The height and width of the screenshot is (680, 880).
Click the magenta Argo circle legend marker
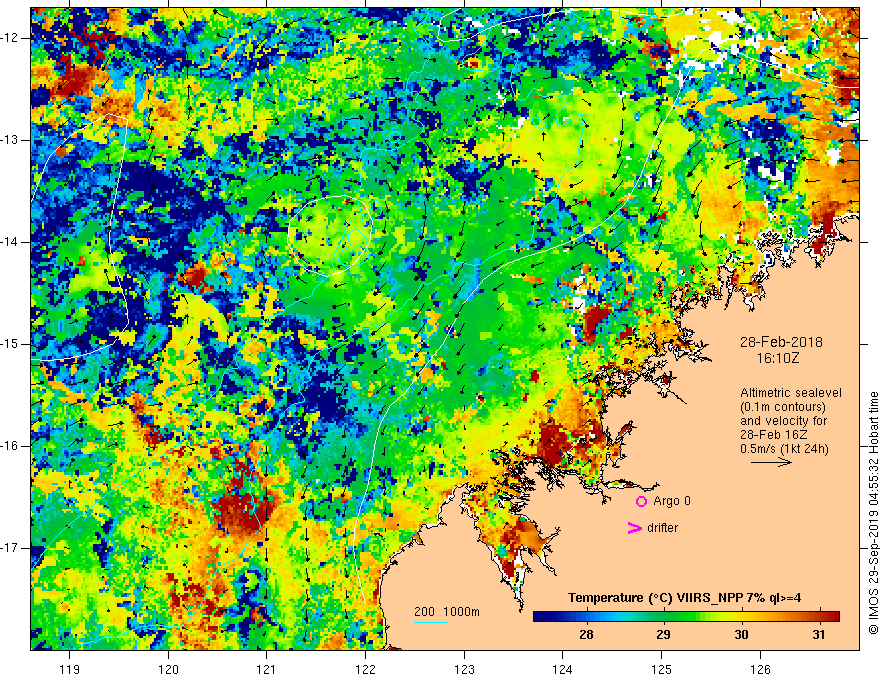tap(641, 502)
